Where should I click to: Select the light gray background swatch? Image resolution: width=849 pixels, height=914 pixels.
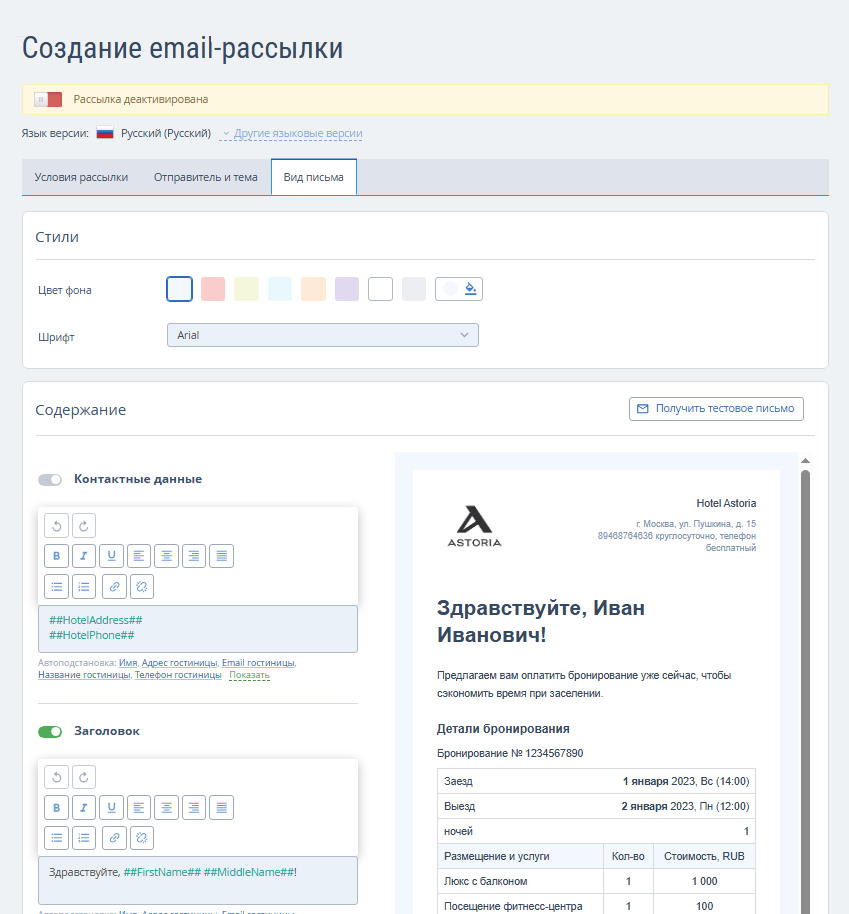pyautogui.click(x=414, y=289)
